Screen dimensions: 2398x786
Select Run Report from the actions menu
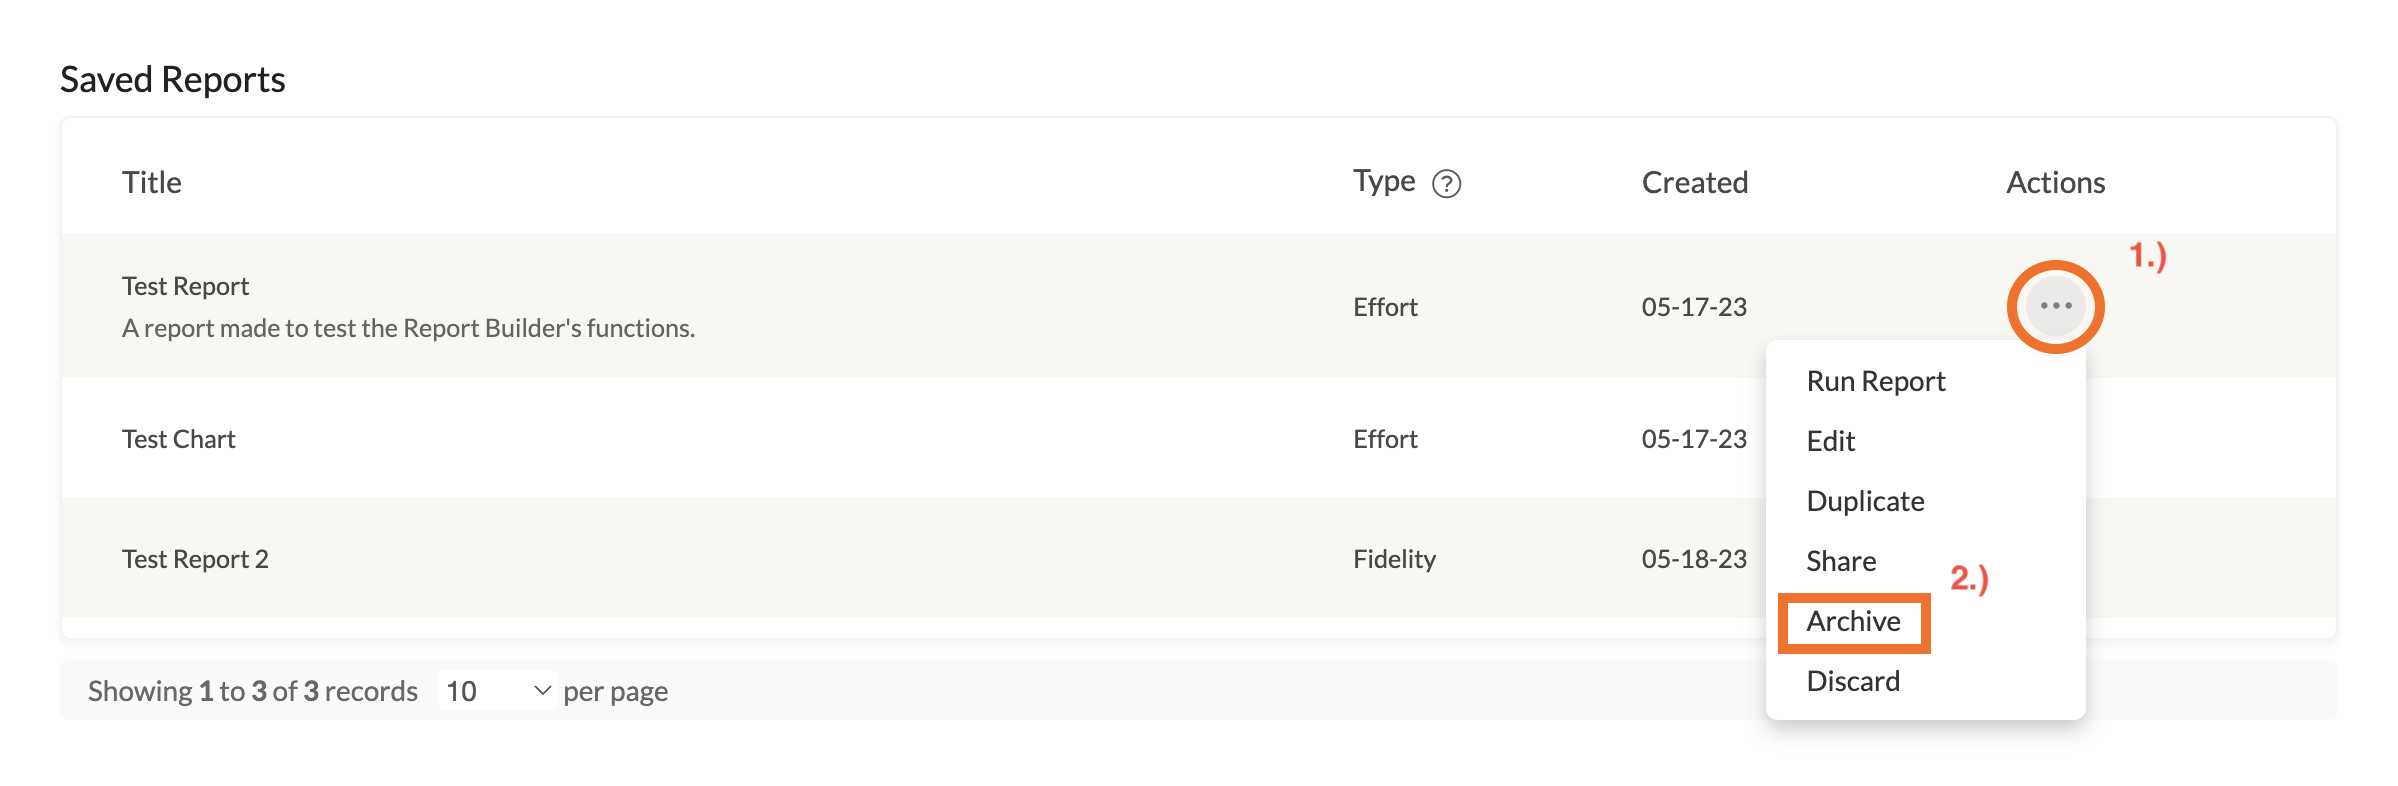[x=1875, y=381]
